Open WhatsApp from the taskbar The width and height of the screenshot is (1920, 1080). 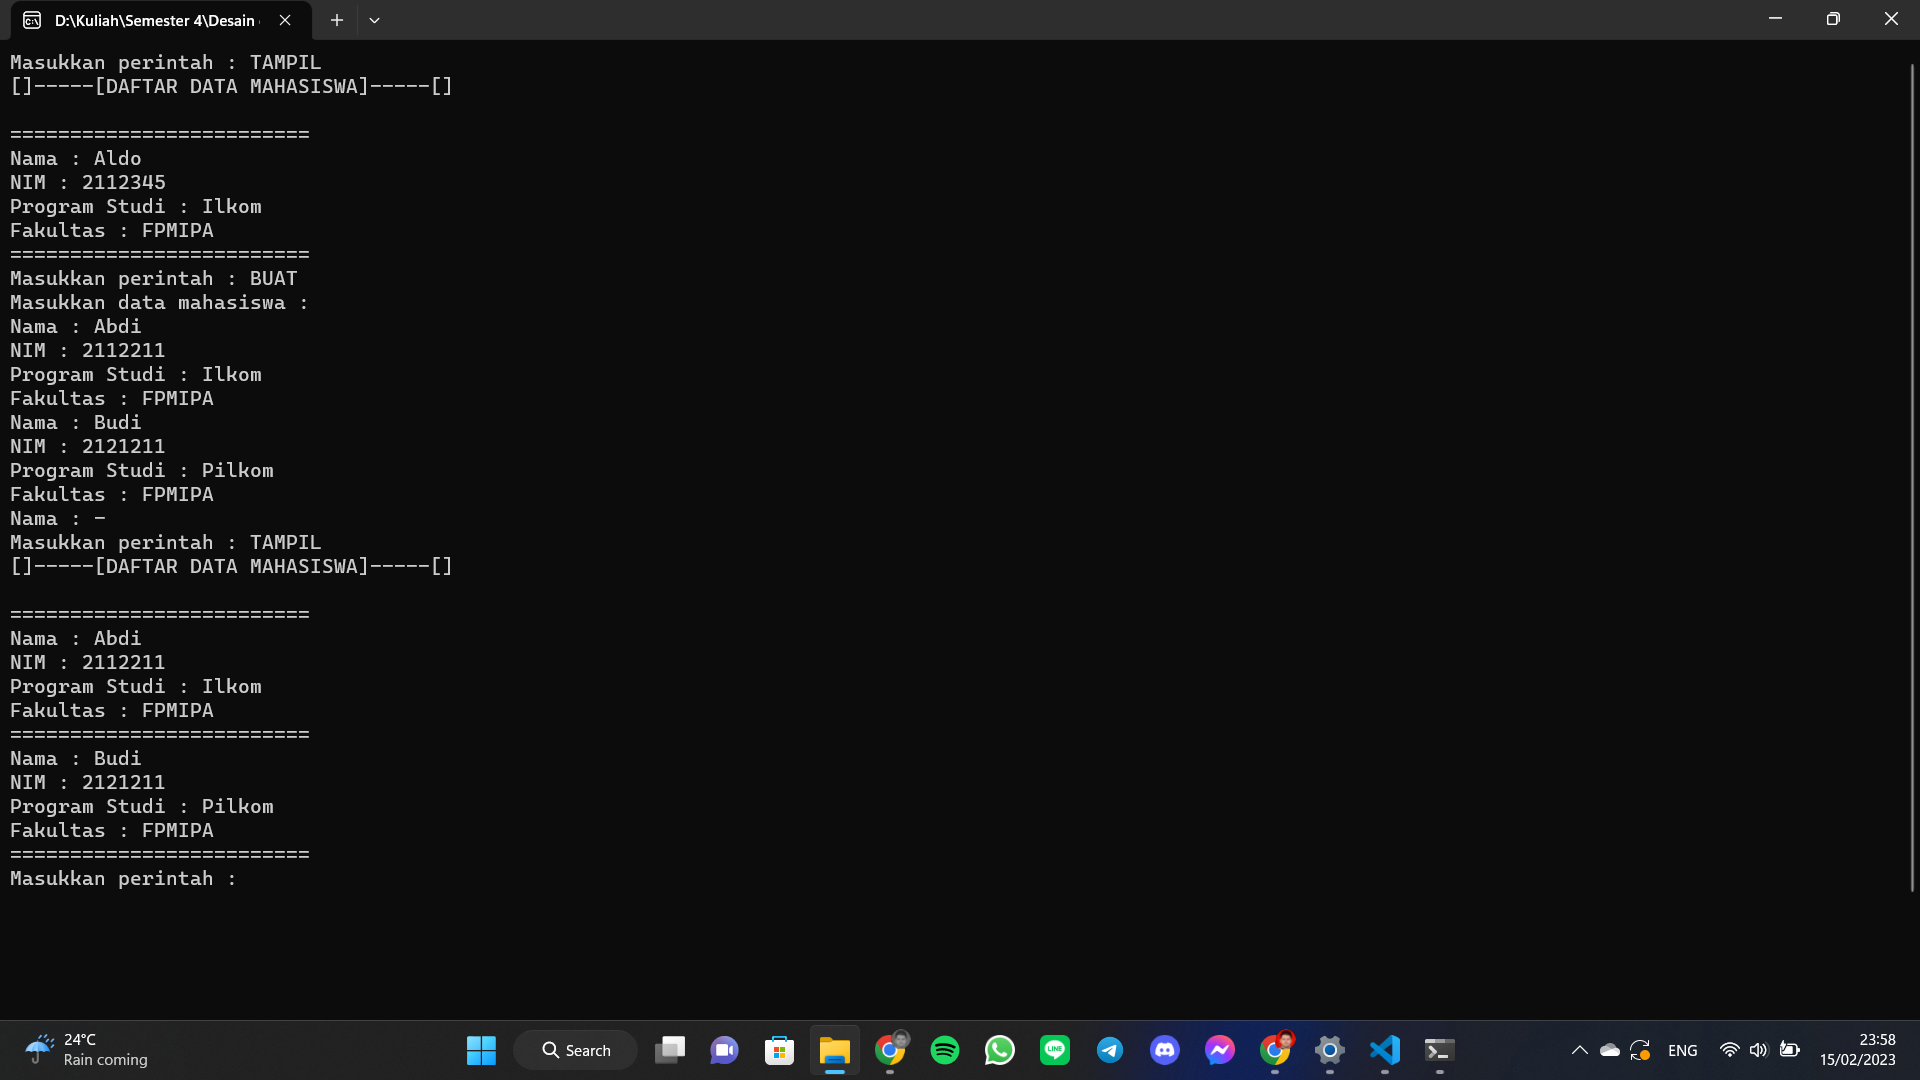pos(1000,1050)
